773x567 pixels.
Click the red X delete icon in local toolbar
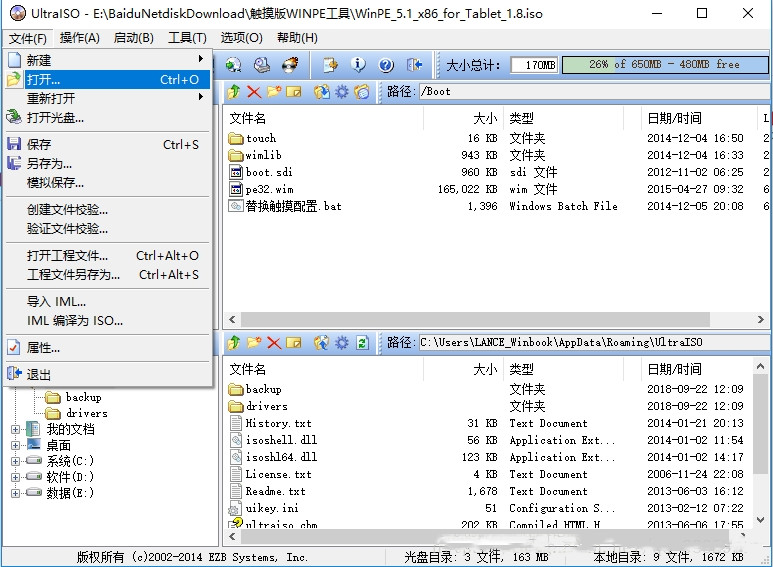click(x=274, y=342)
